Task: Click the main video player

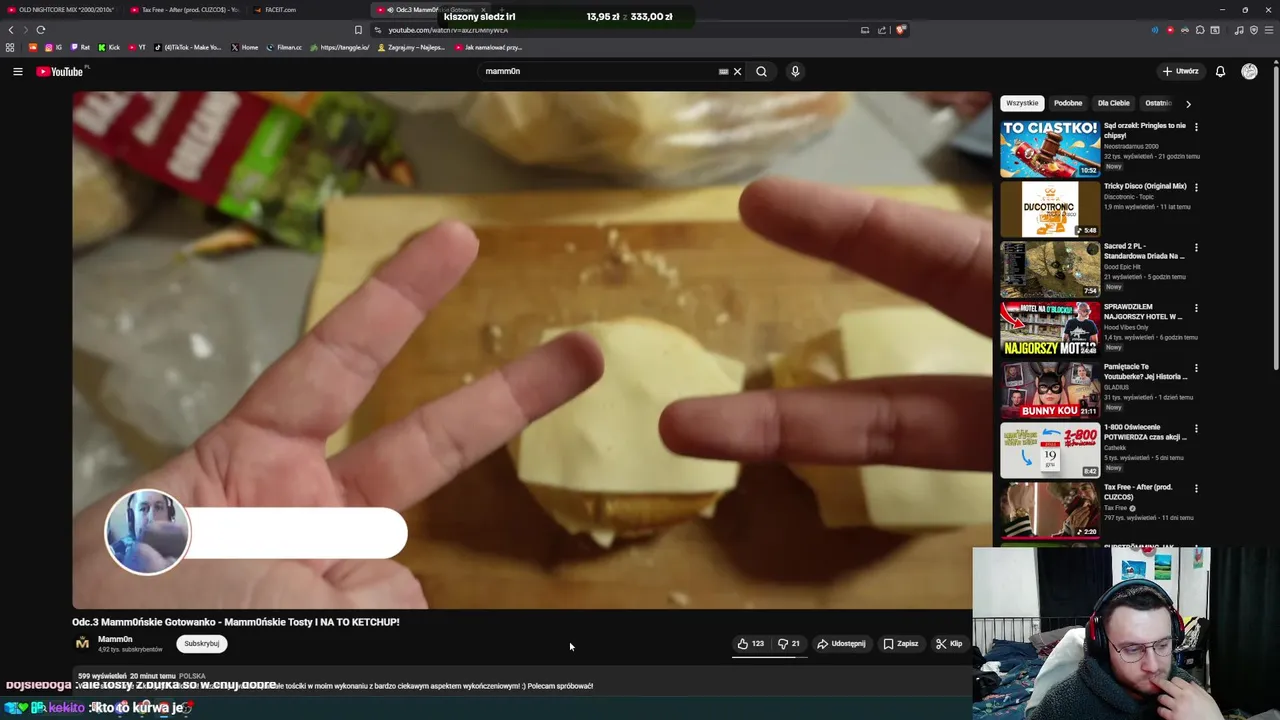Action: (531, 350)
